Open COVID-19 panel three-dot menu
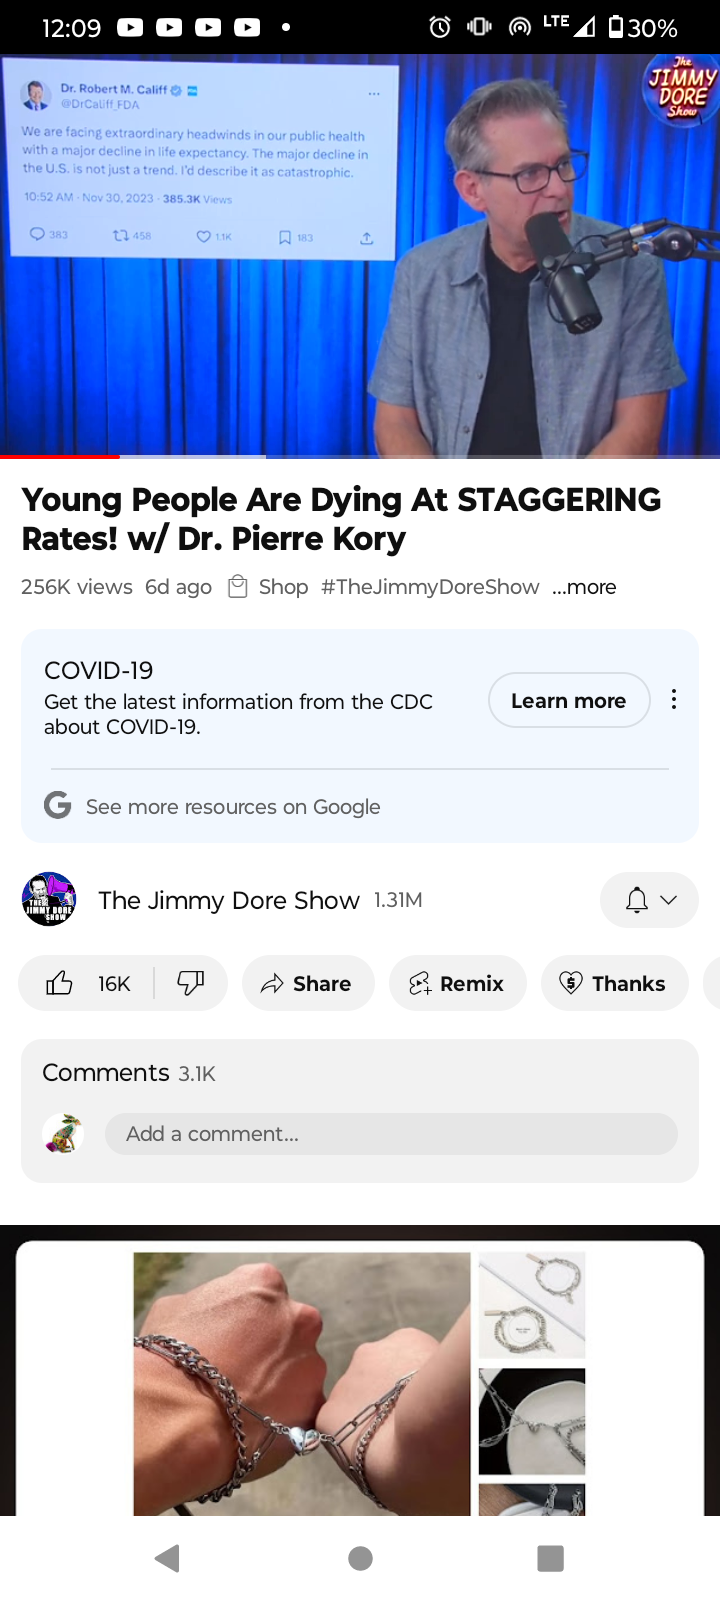This screenshot has height=1600, width=720. 674,699
